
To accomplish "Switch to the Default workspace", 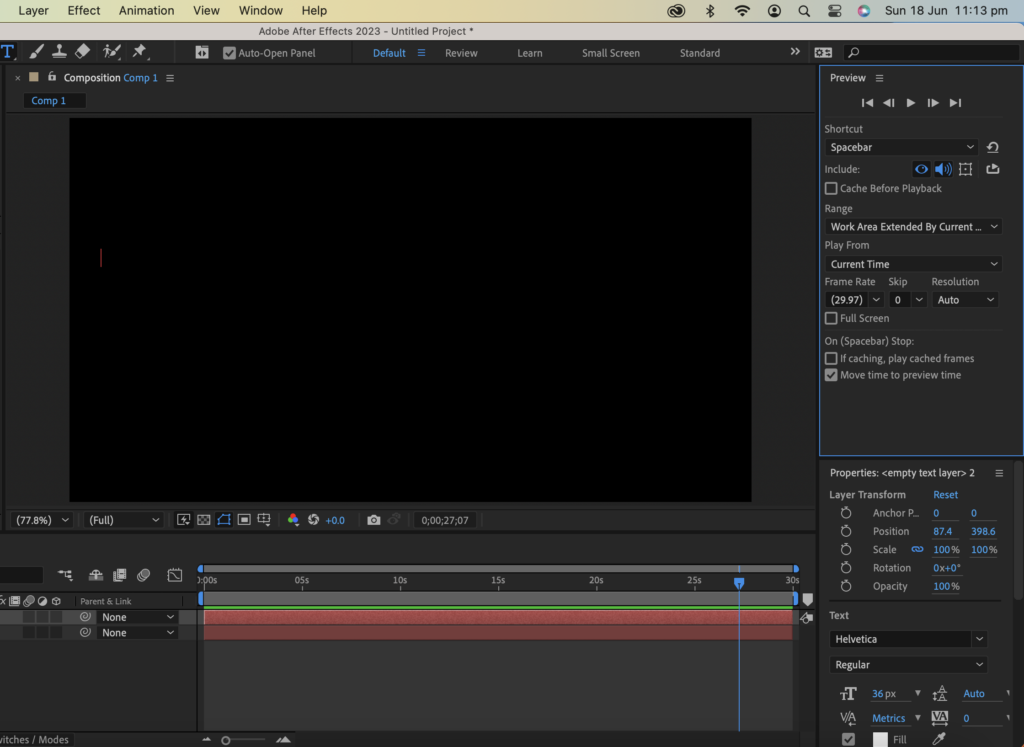I will pos(389,53).
